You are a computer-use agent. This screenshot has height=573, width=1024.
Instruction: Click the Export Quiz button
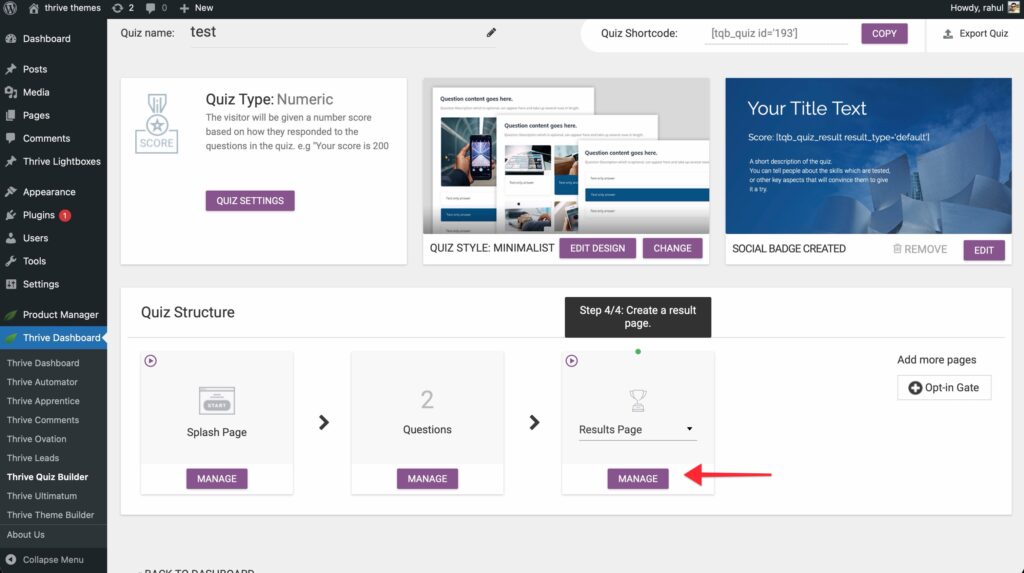tap(975, 33)
